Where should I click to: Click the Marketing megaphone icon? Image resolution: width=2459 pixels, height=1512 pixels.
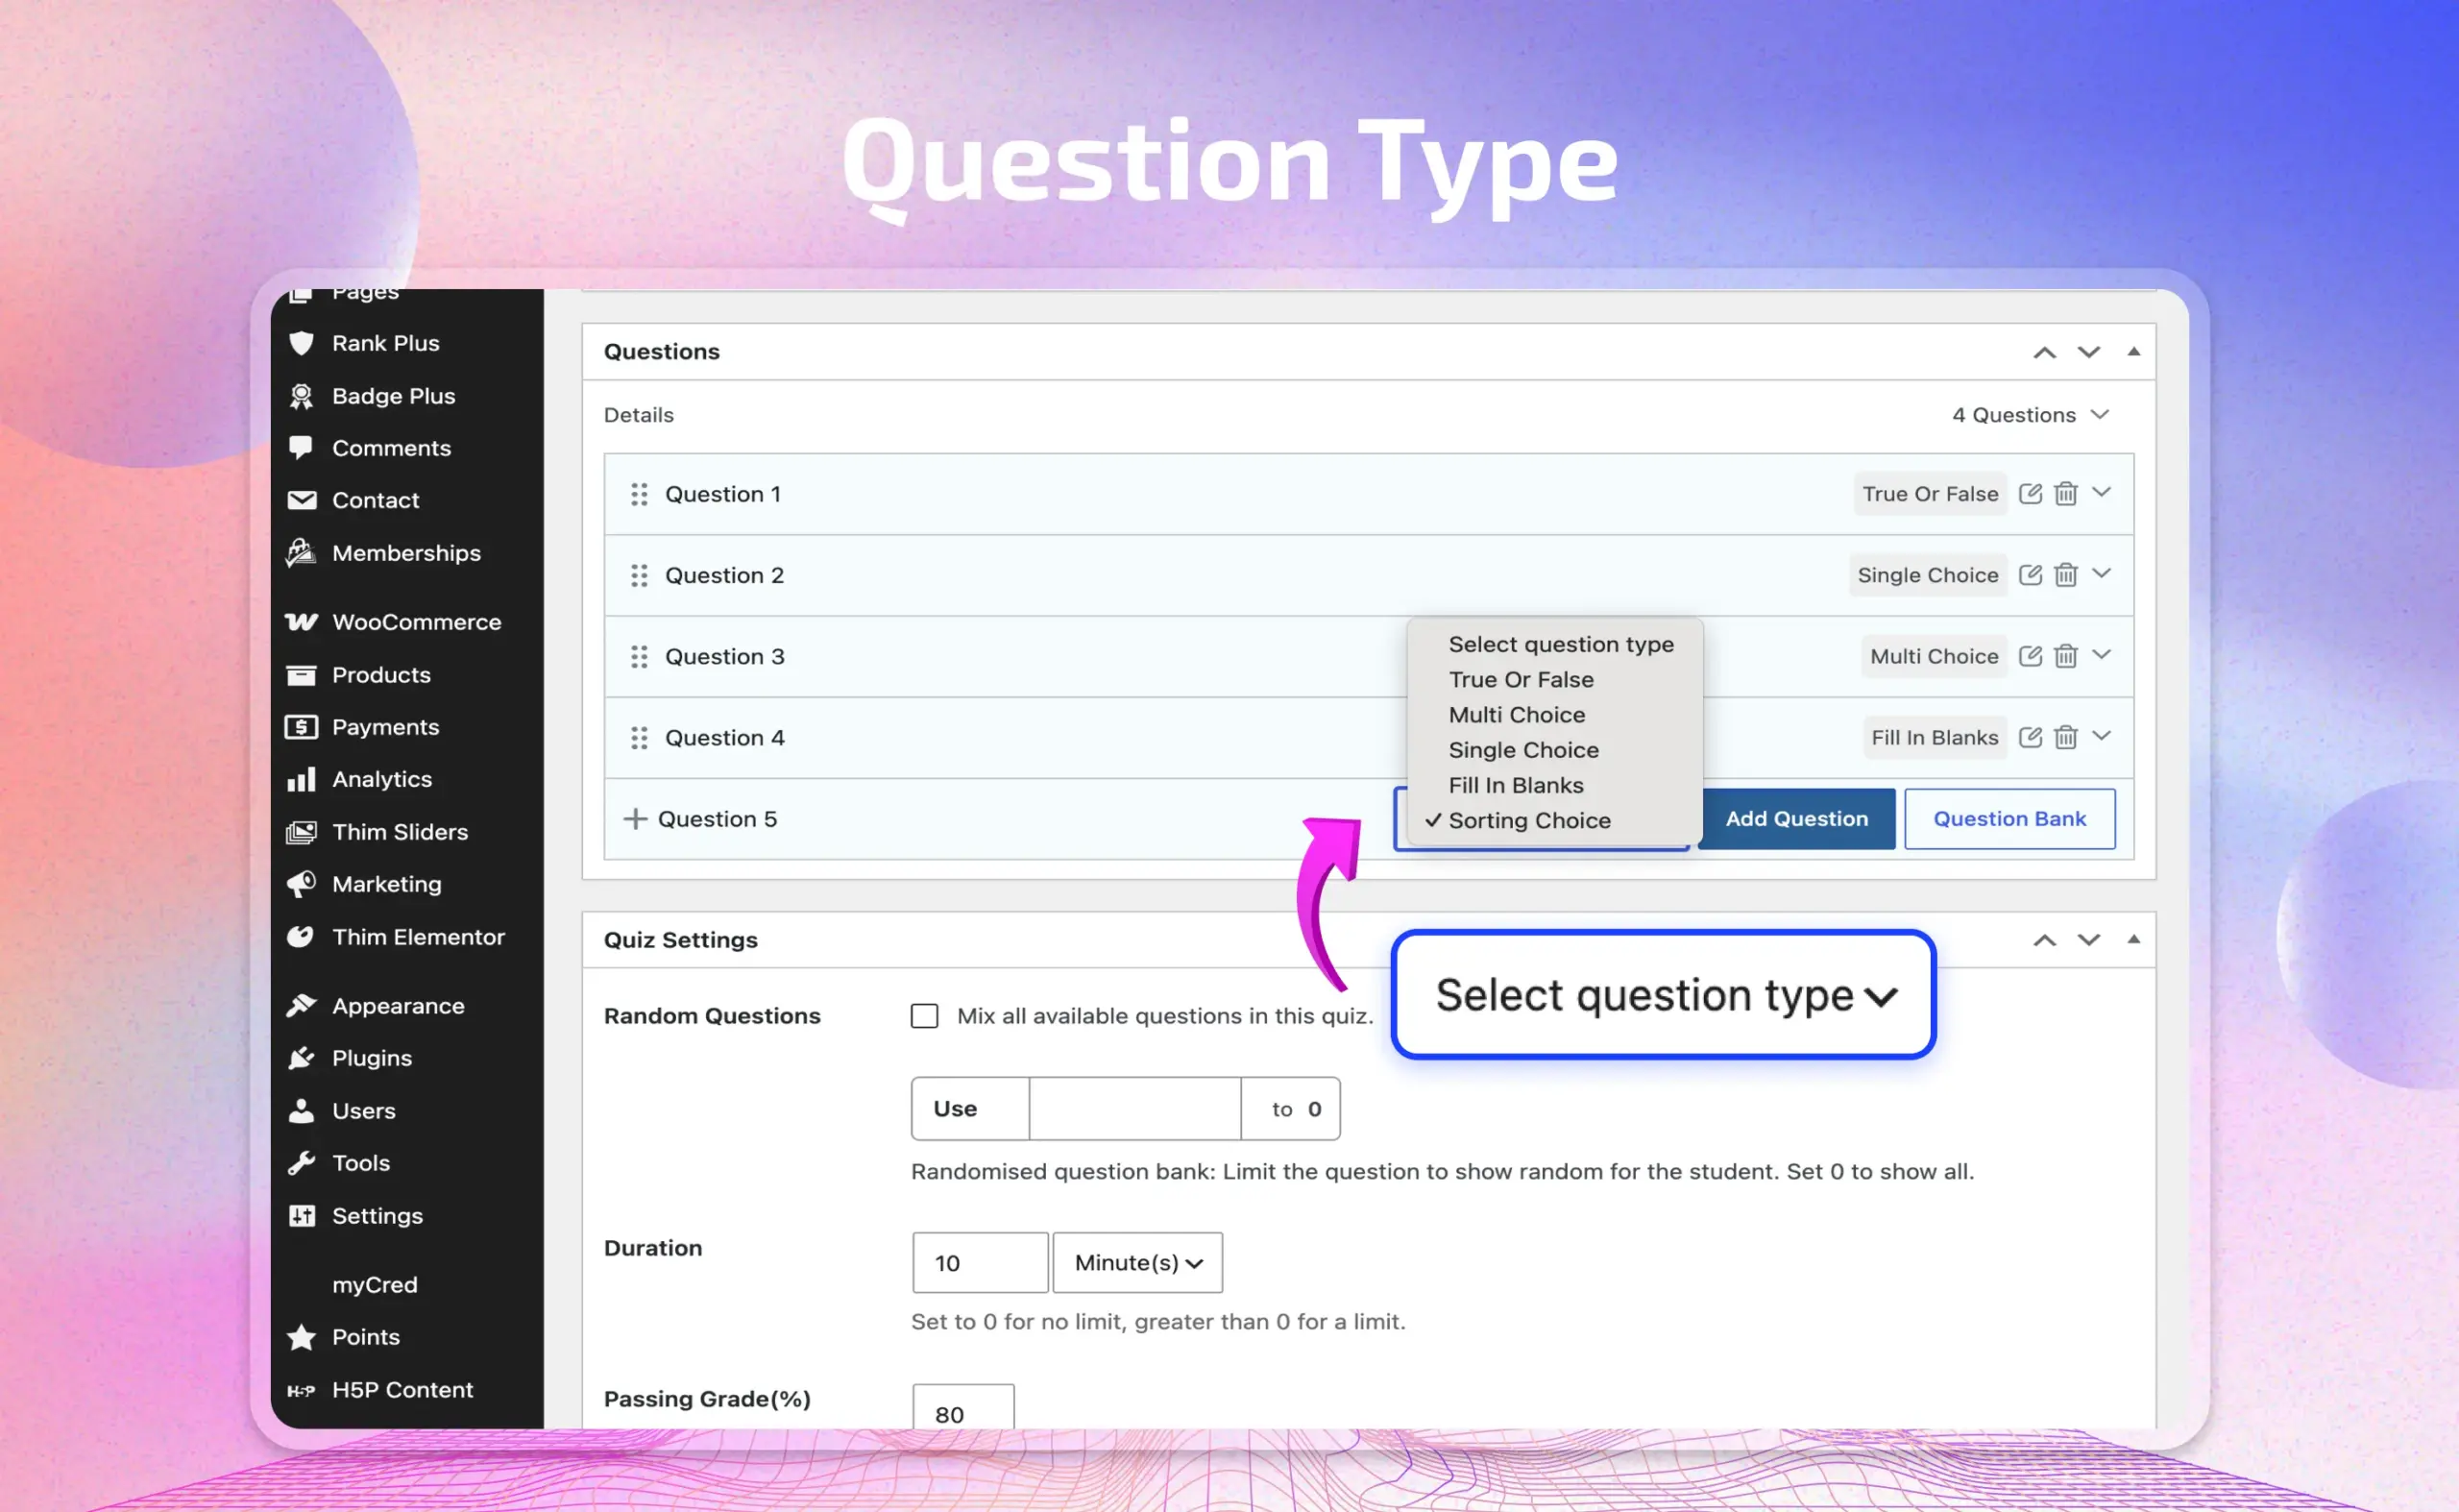pyautogui.click(x=301, y=884)
